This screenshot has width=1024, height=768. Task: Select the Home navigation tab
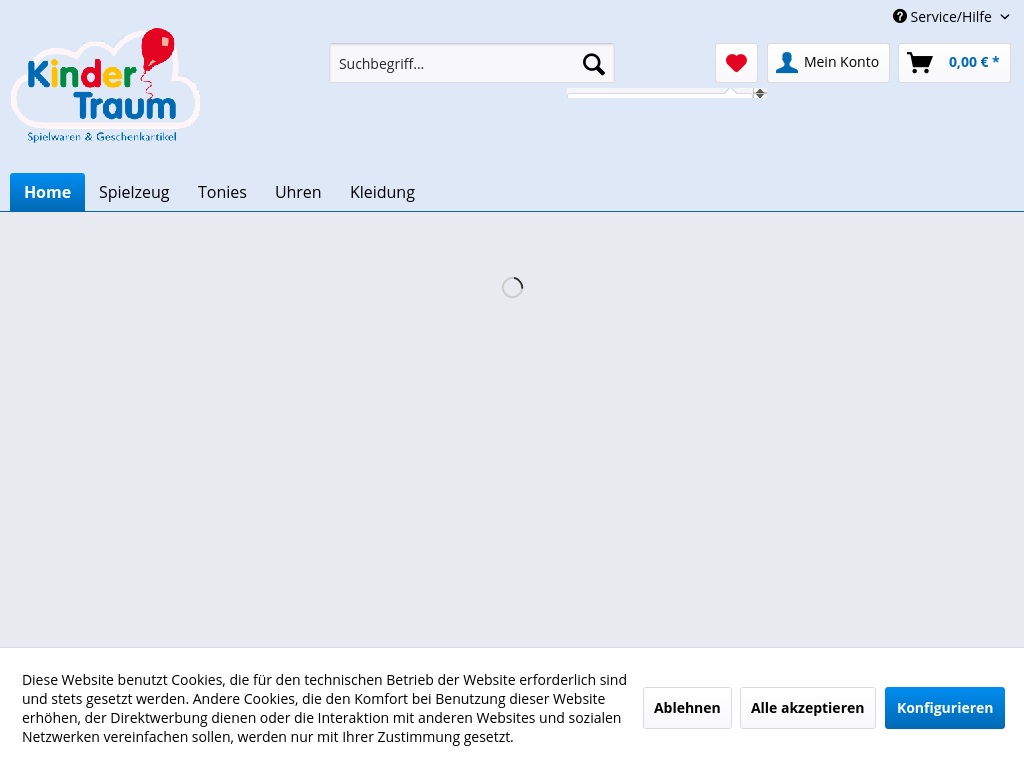tap(47, 192)
